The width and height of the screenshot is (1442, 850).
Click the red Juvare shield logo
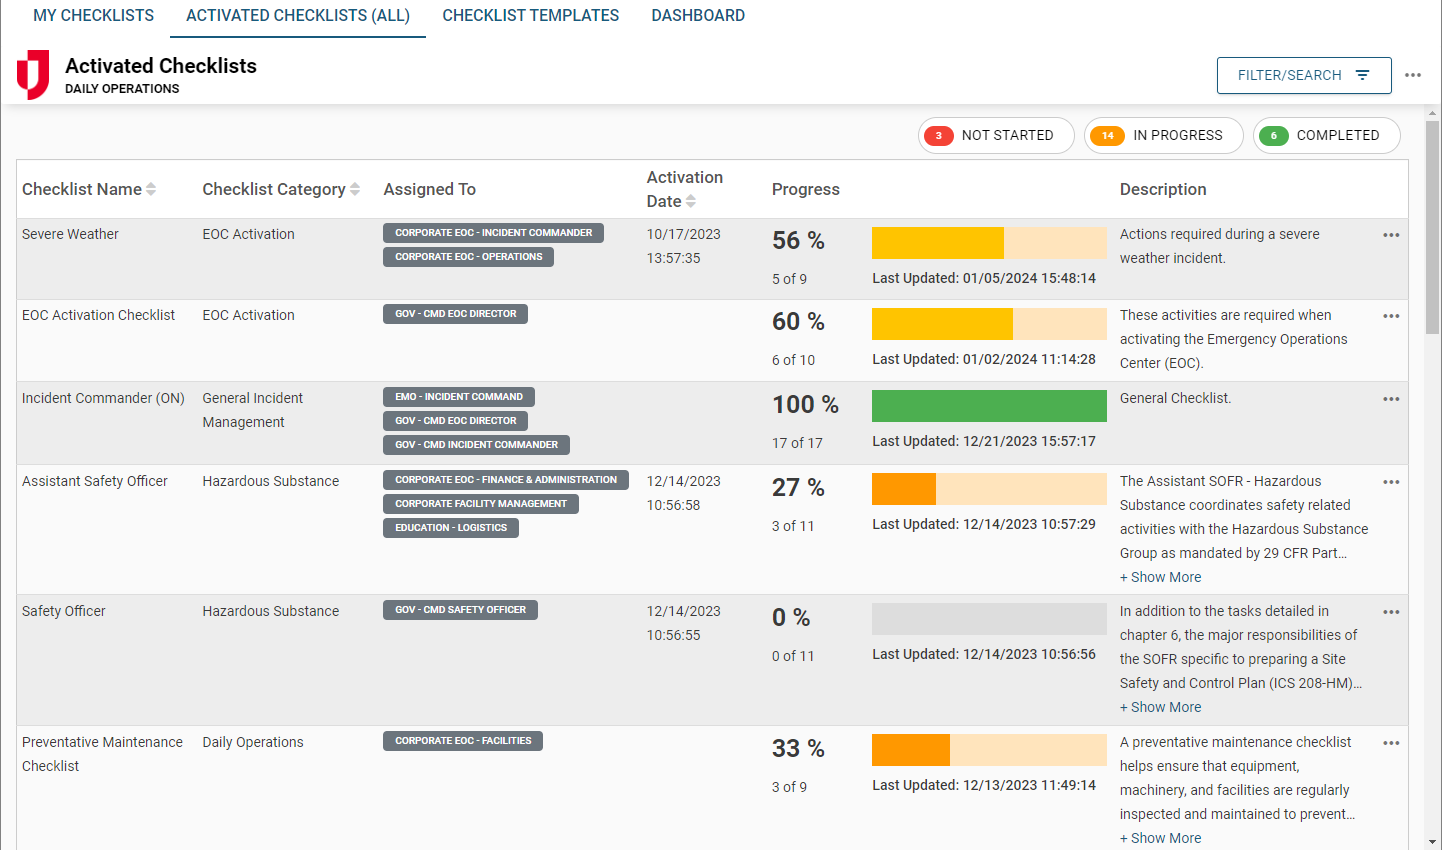pyautogui.click(x=33, y=75)
